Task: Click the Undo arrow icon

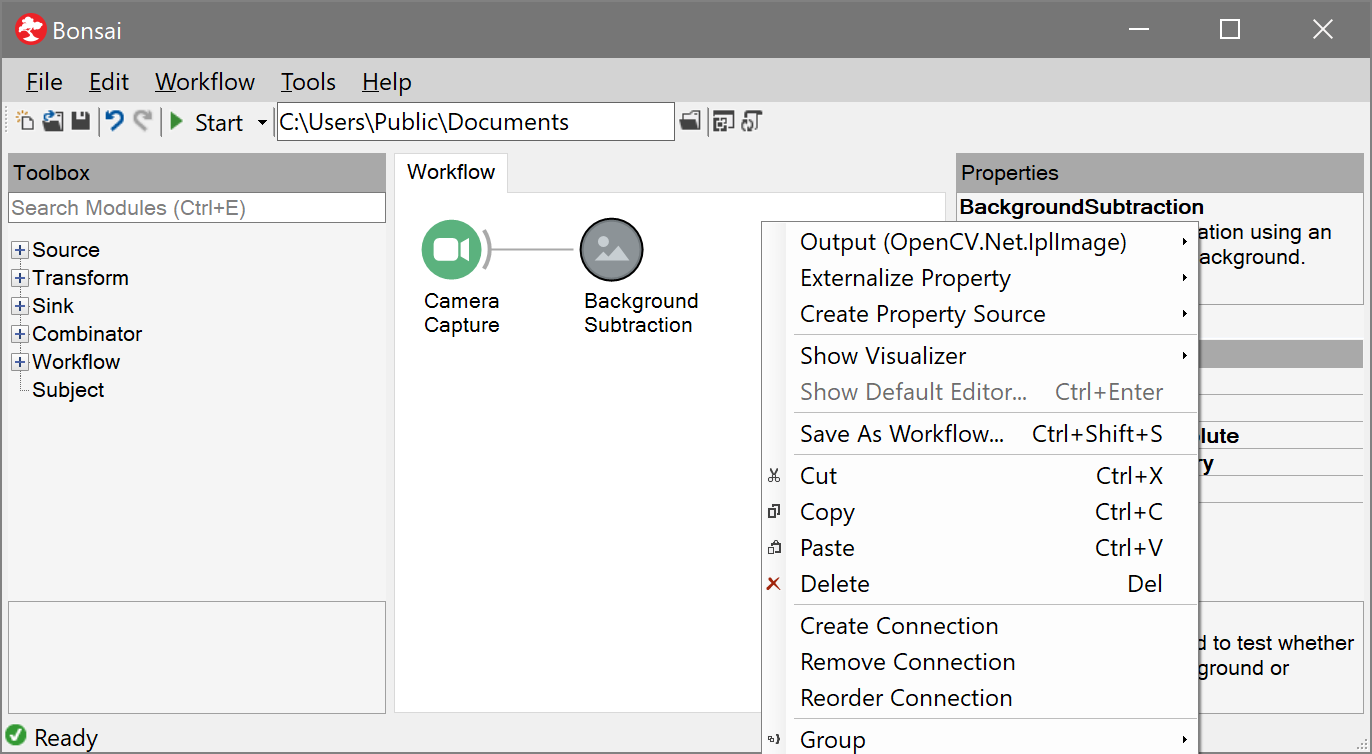Action: 115,122
